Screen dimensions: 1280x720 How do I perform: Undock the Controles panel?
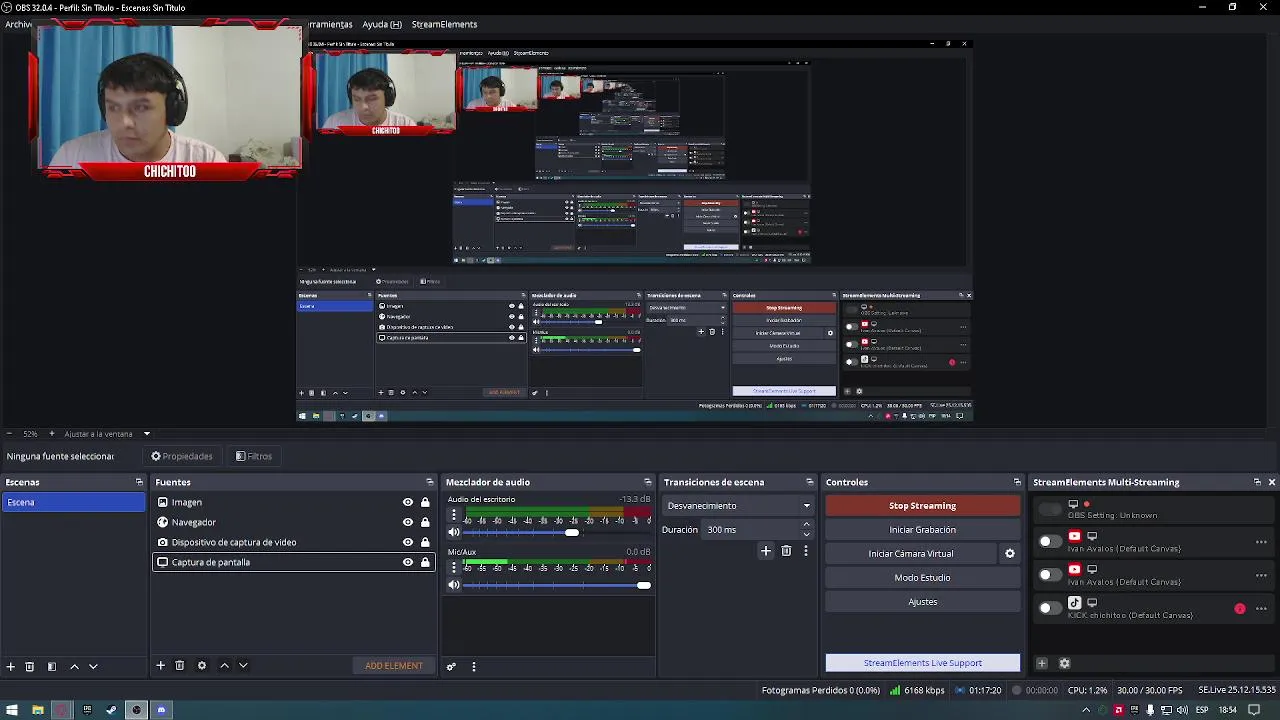click(x=1017, y=482)
